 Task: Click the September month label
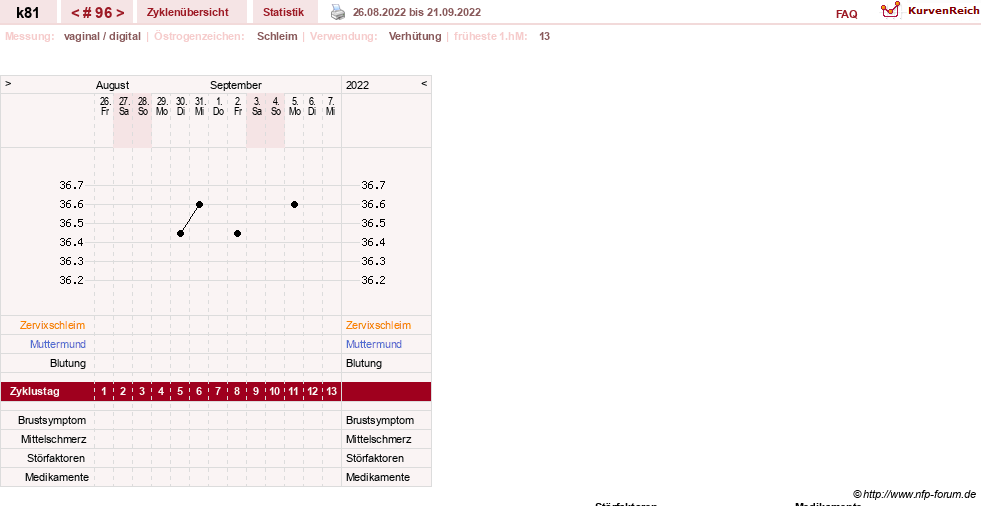pos(236,85)
